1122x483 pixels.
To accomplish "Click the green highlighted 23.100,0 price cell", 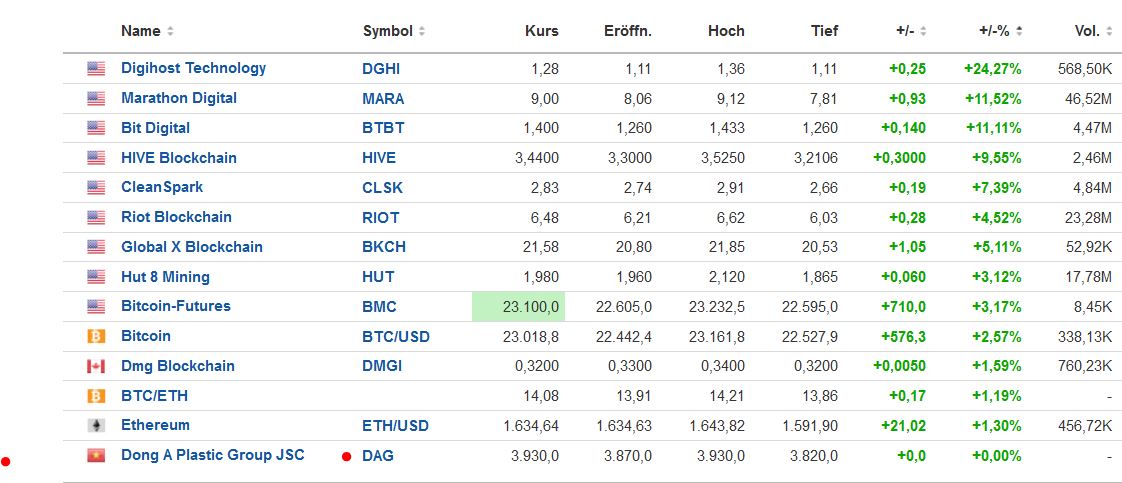I will 519,307.
